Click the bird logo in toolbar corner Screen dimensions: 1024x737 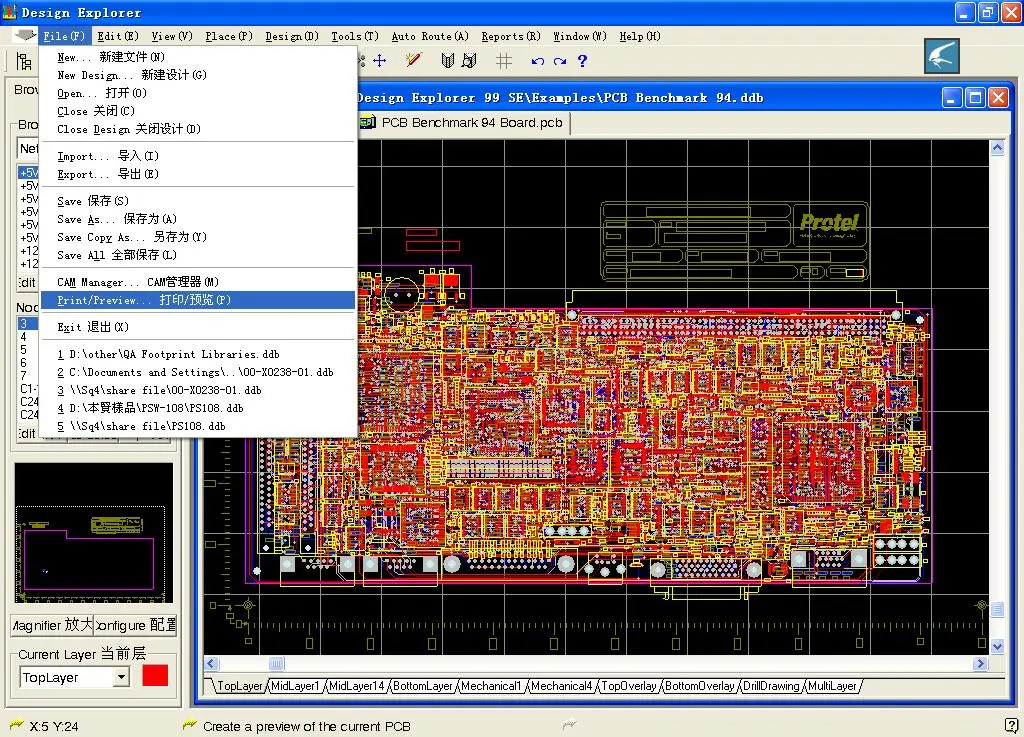click(x=942, y=56)
